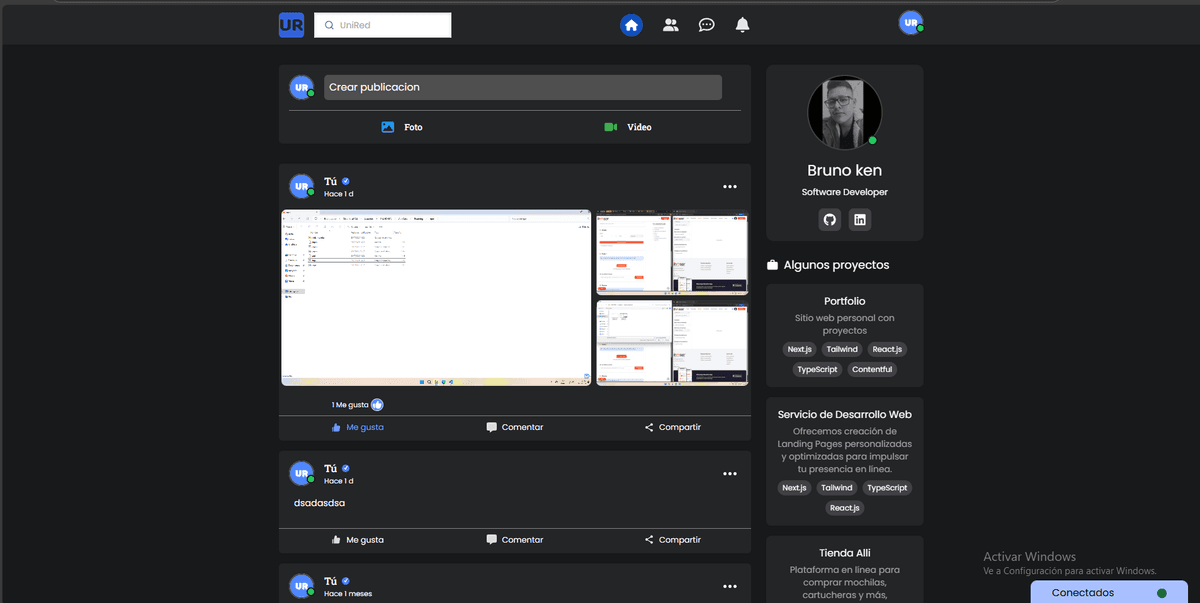
Task: Select Foto to attach a photo
Action: (402, 128)
